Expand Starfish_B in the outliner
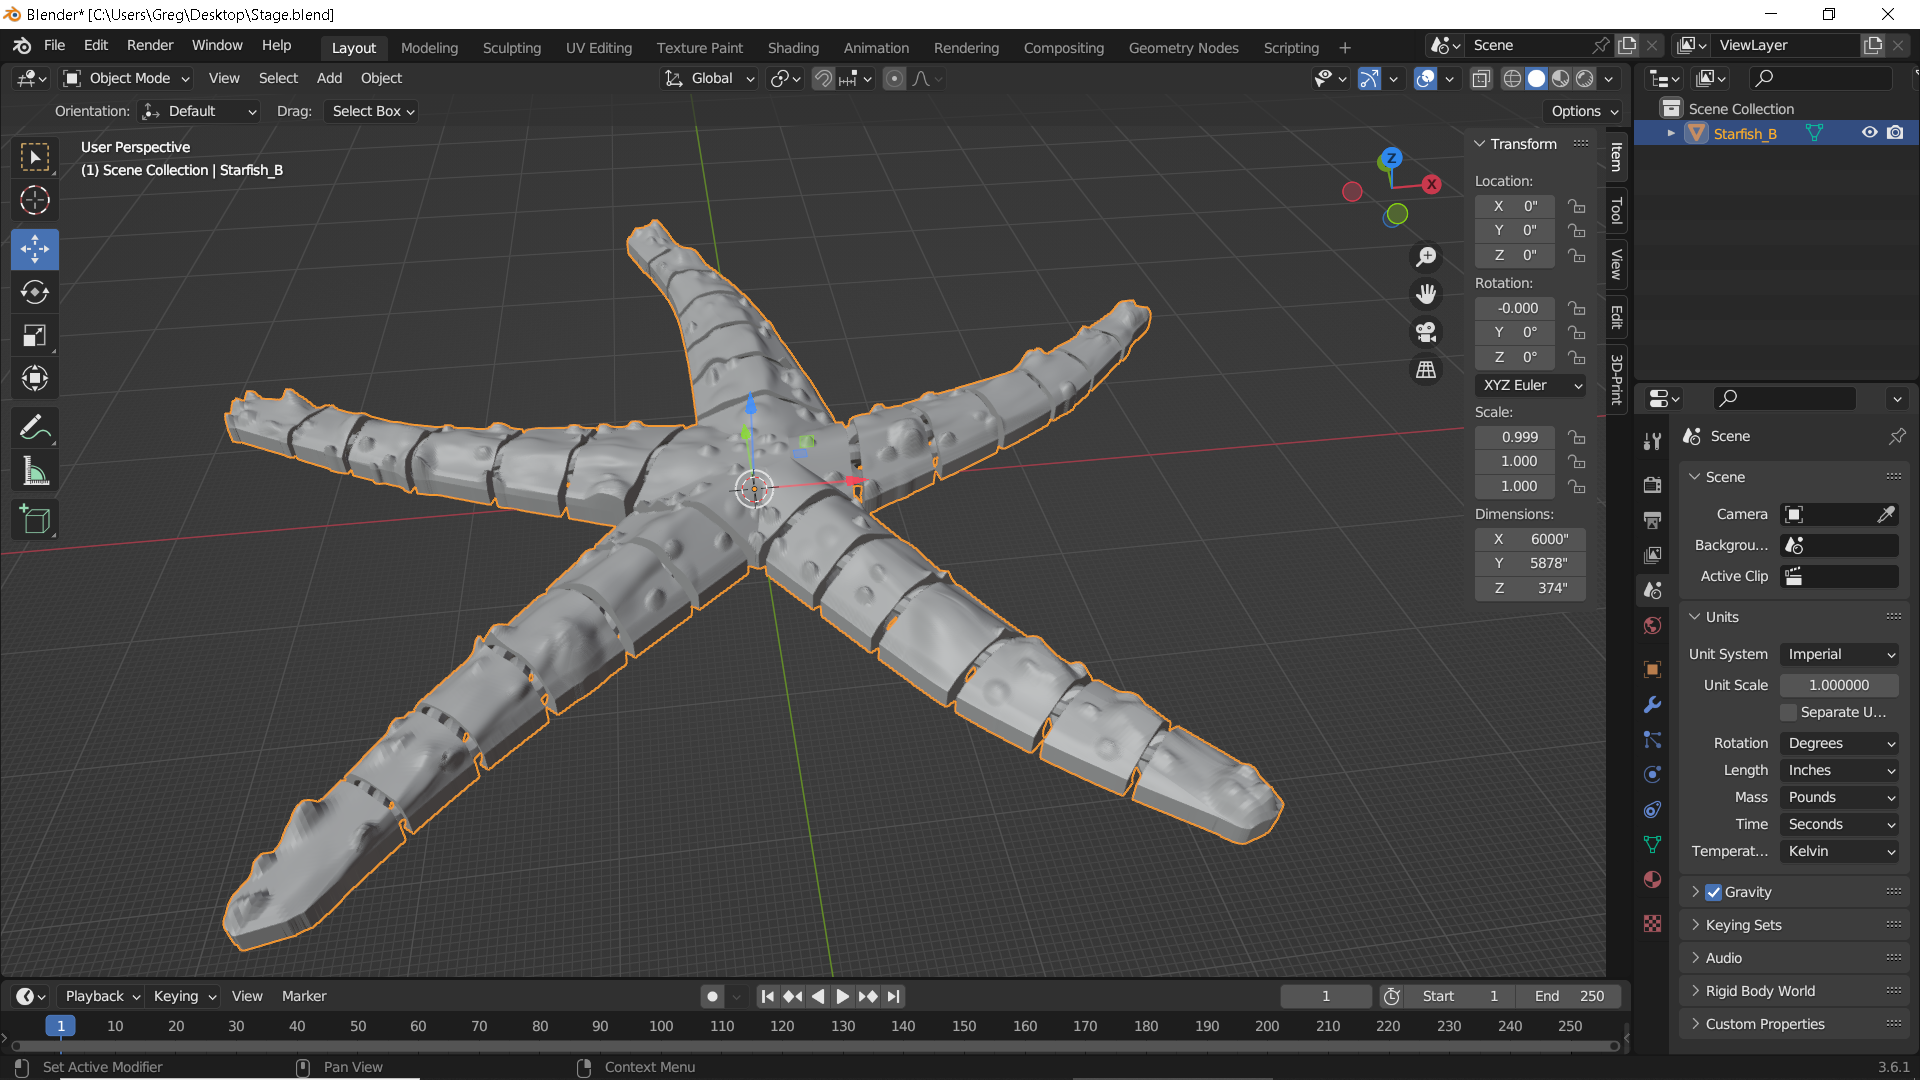The width and height of the screenshot is (1920, 1080). coord(1671,133)
